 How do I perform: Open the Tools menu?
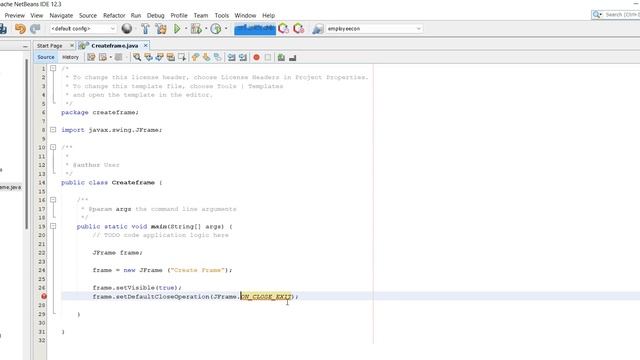(x=222, y=16)
